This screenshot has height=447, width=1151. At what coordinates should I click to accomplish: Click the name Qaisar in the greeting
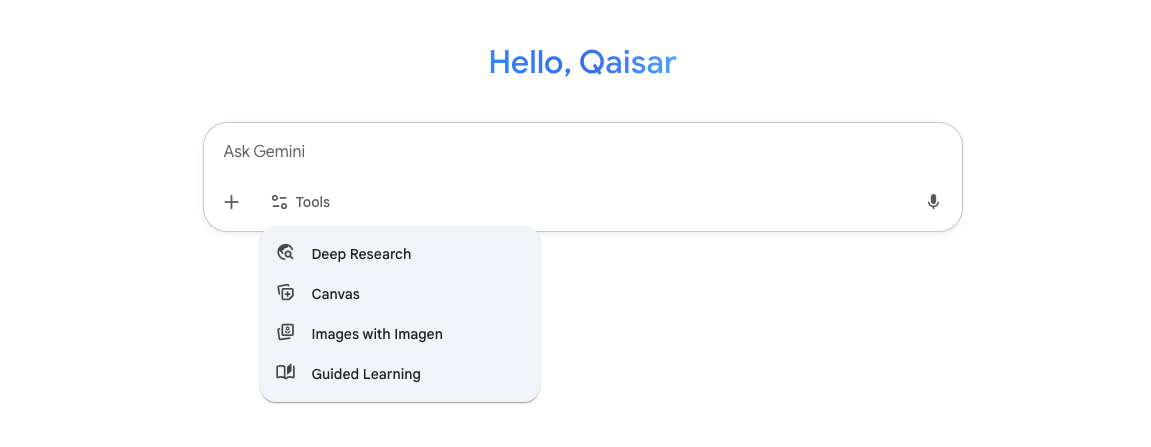pos(628,63)
